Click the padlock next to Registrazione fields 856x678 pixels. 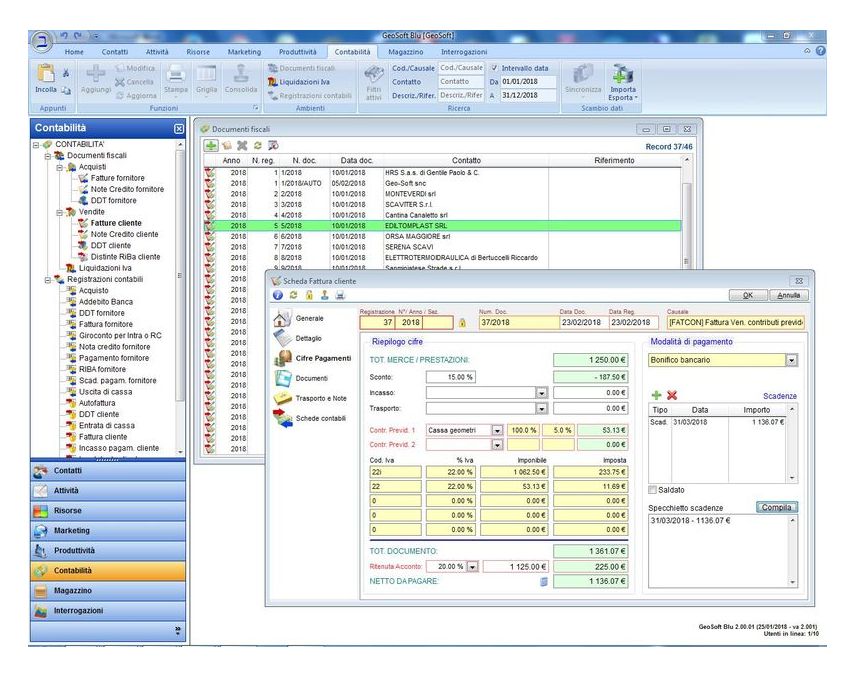(x=462, y=323)
